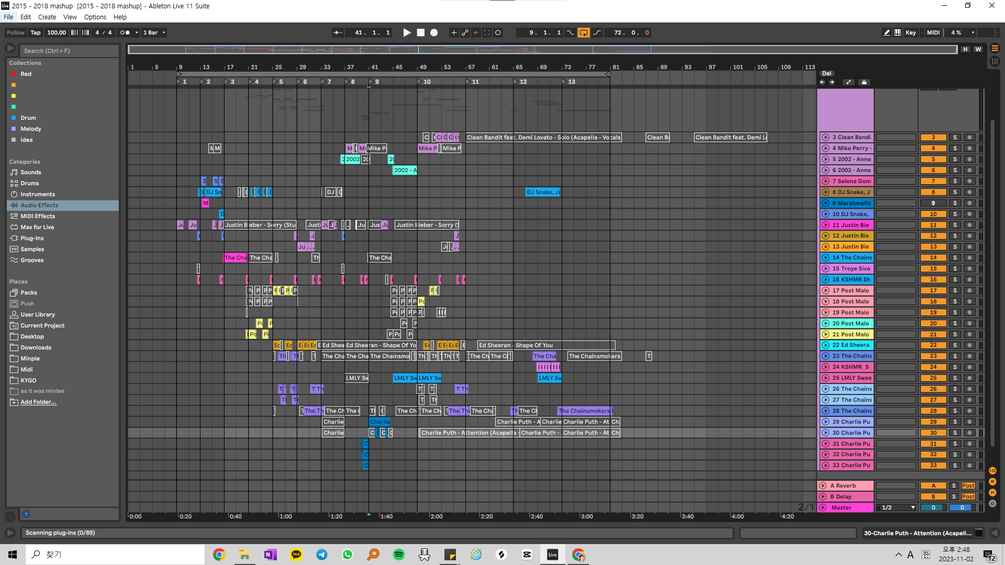The image size is (1005, 565).
Task: Arm the Arrangement Record button
Action: 434,32
